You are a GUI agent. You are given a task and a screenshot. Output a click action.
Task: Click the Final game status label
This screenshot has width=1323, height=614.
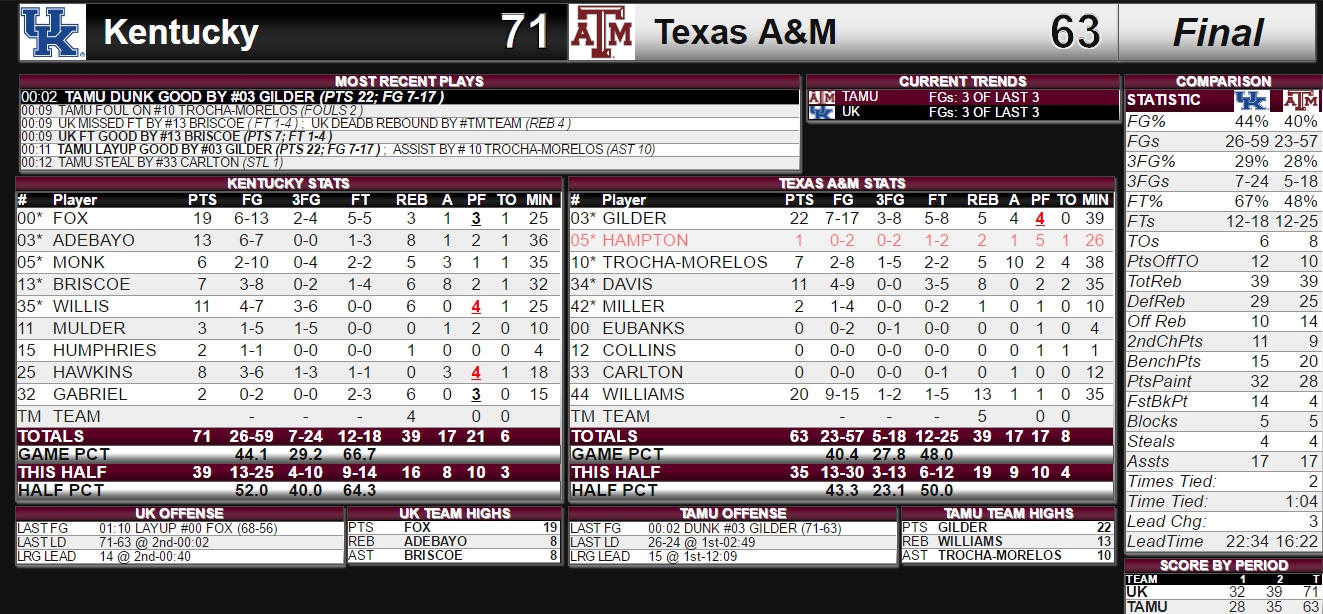1218,32
